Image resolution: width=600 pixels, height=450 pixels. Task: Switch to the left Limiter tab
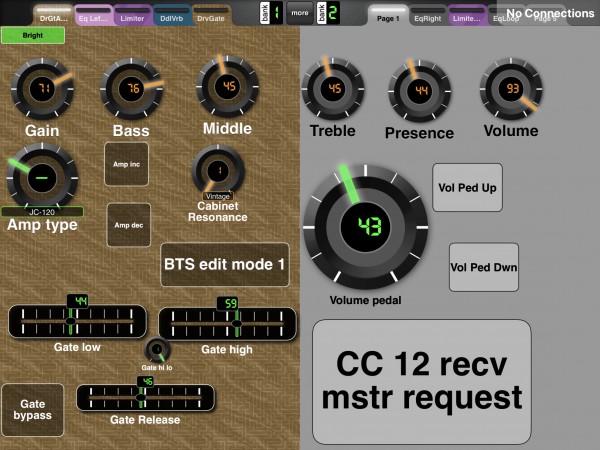point(132,15)
